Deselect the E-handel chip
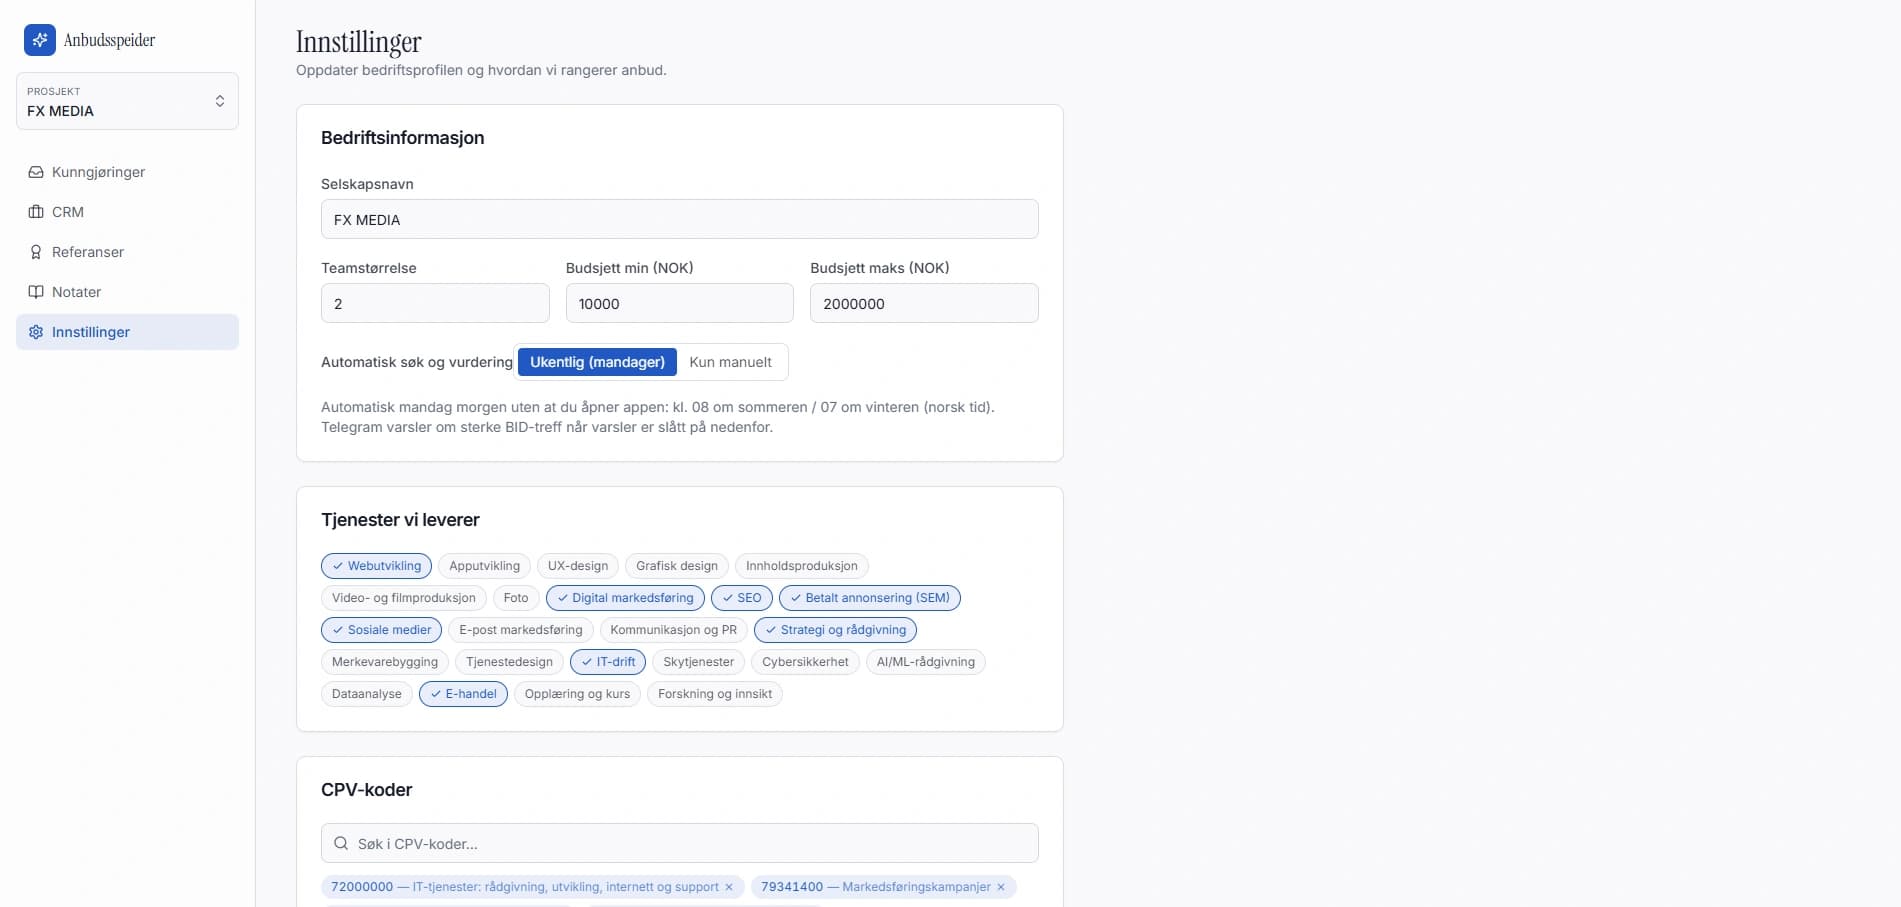This screenshot has width=1901, height=907. [463, 694]
